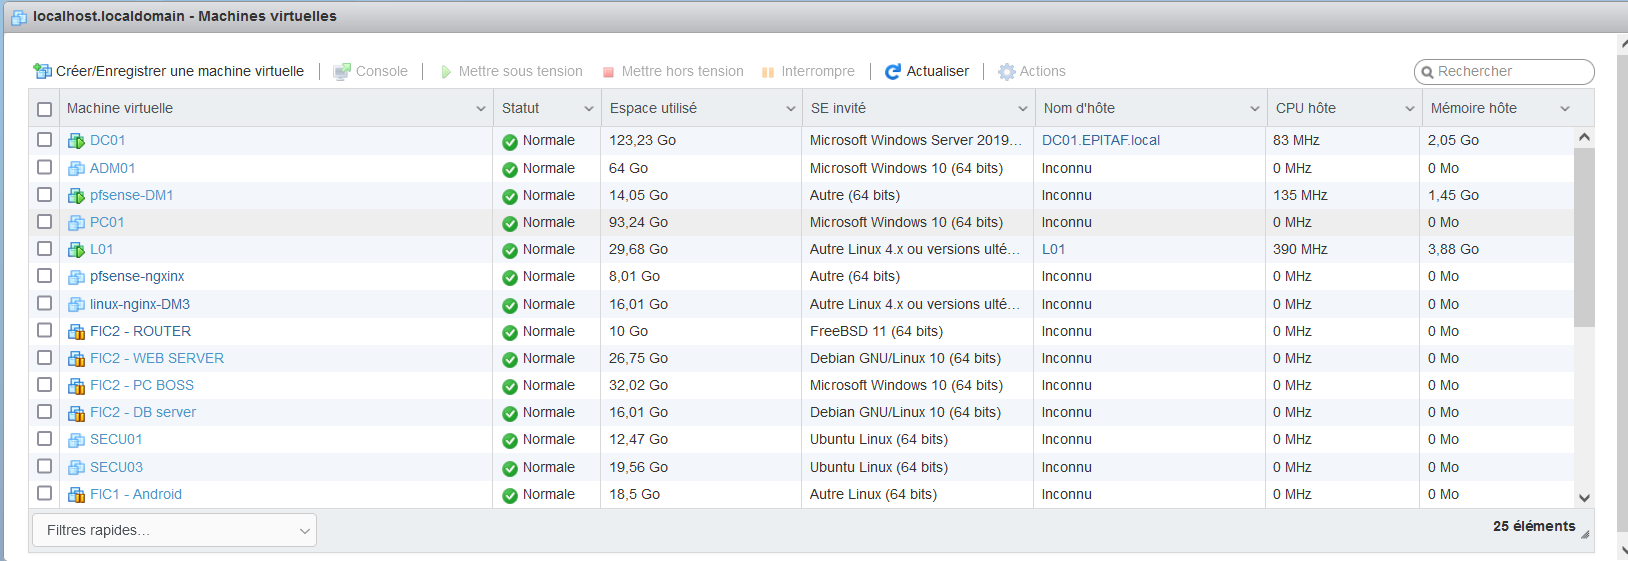Image resolution: width=1628 pixels, height=561 pixels.
Task: Open the FIC2 - WEB SERVER link
Action: click(157, 358)
